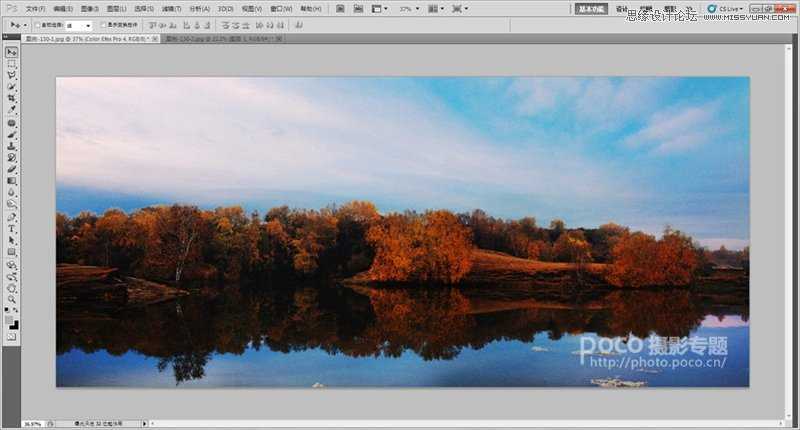Open the workspace switcher double-arrow menu
The image size is (800, 430).
[x=689, y=9]
